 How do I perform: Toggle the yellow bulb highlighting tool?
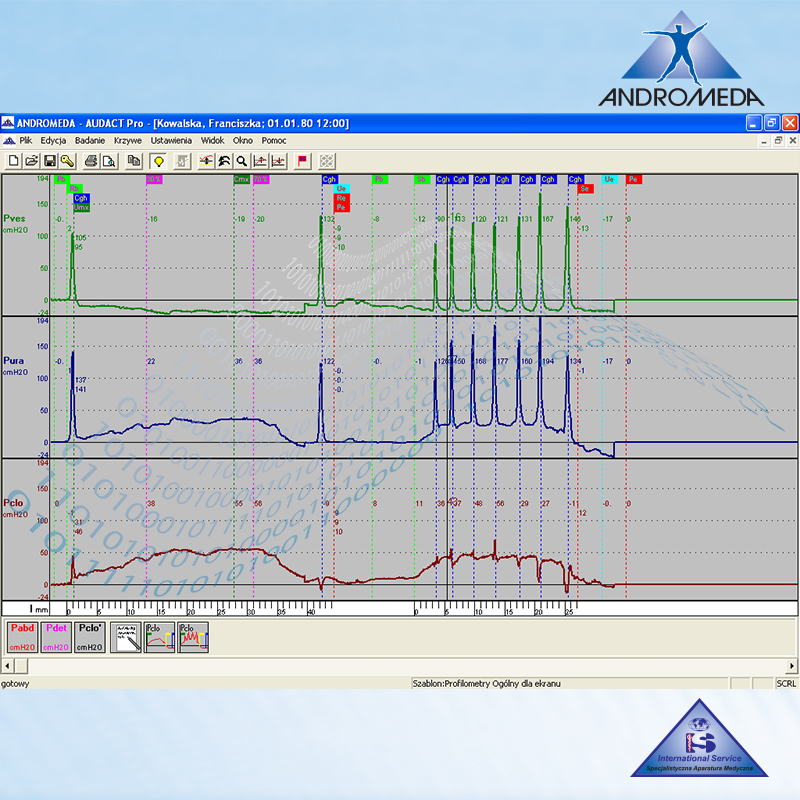click(157, 161)
